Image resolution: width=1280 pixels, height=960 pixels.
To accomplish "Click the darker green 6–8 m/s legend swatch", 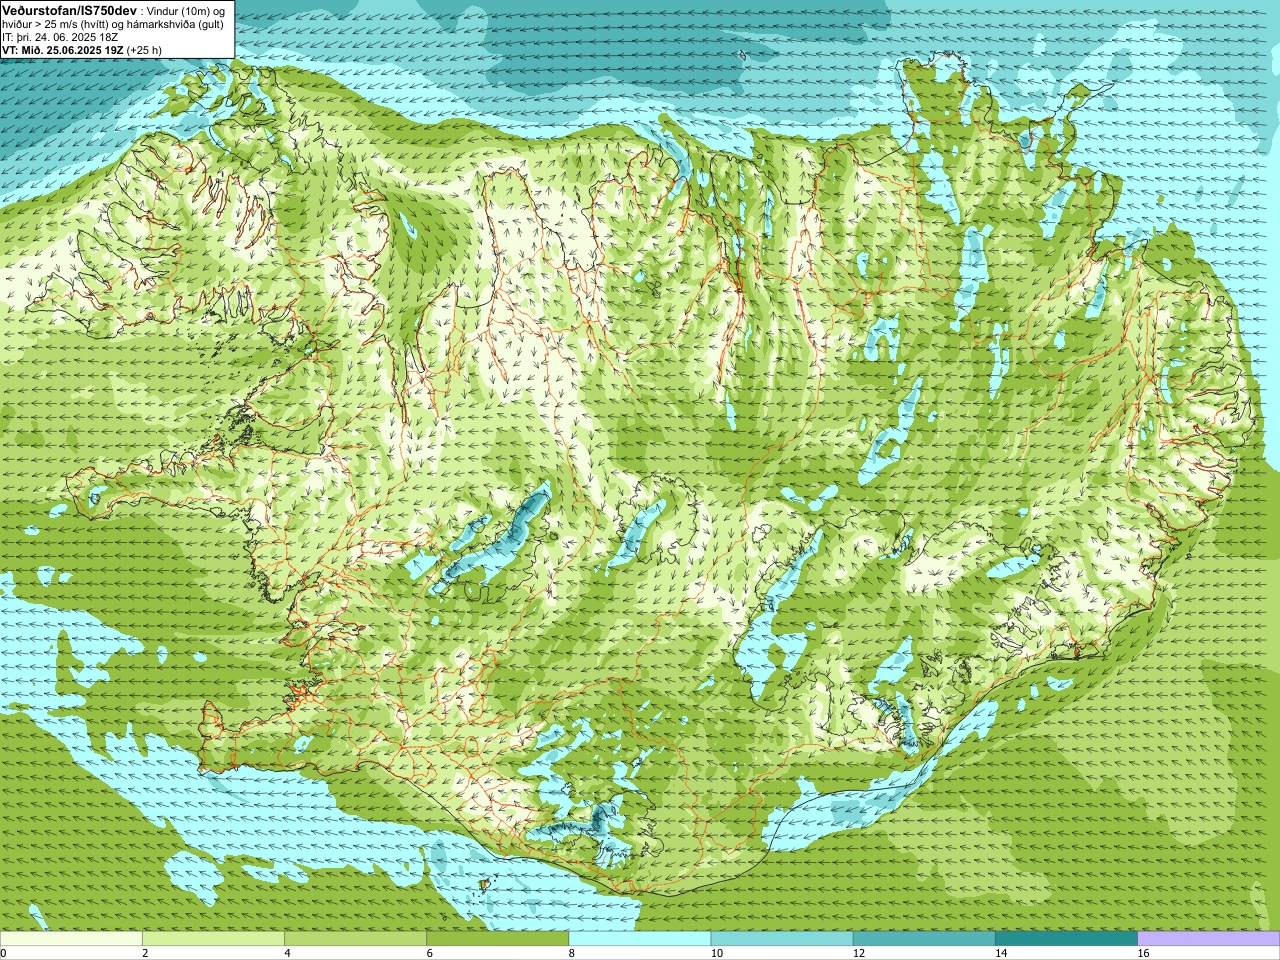I will [498, 939].
